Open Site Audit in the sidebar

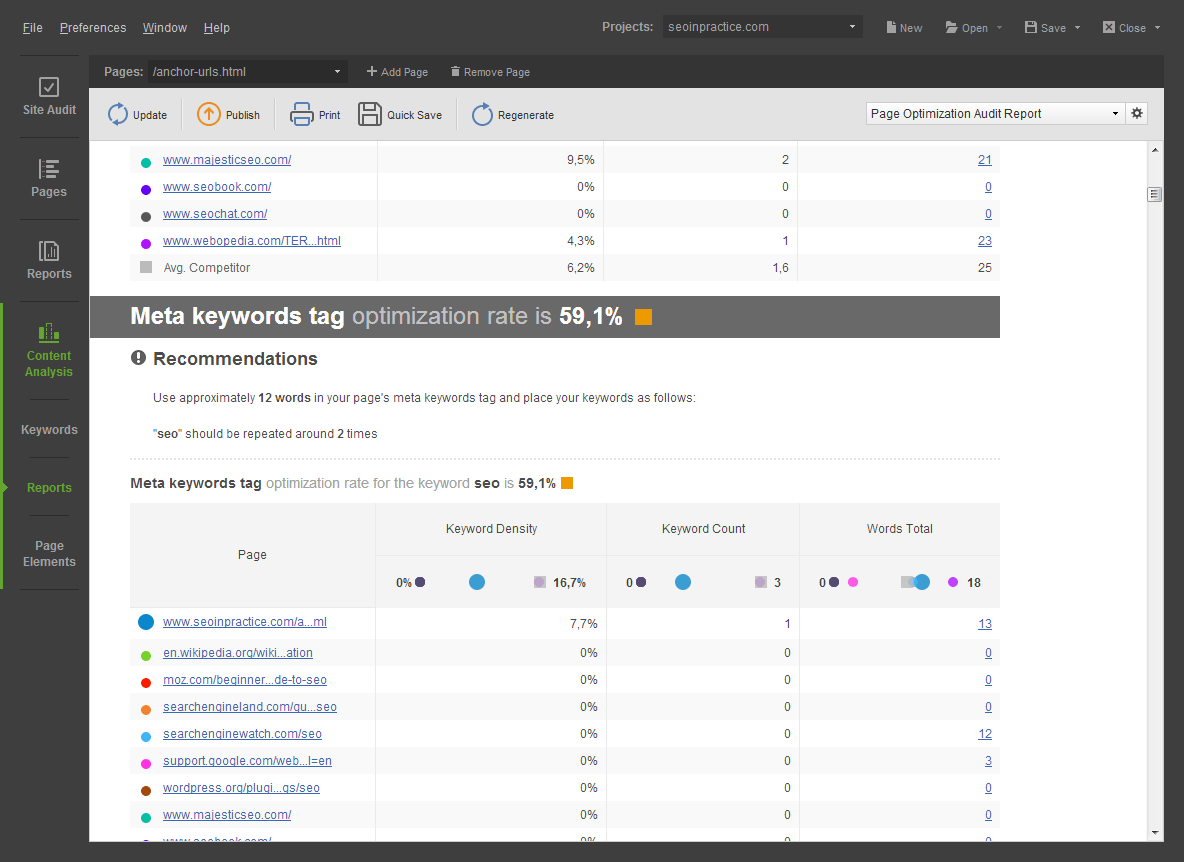tap(49, 97)
